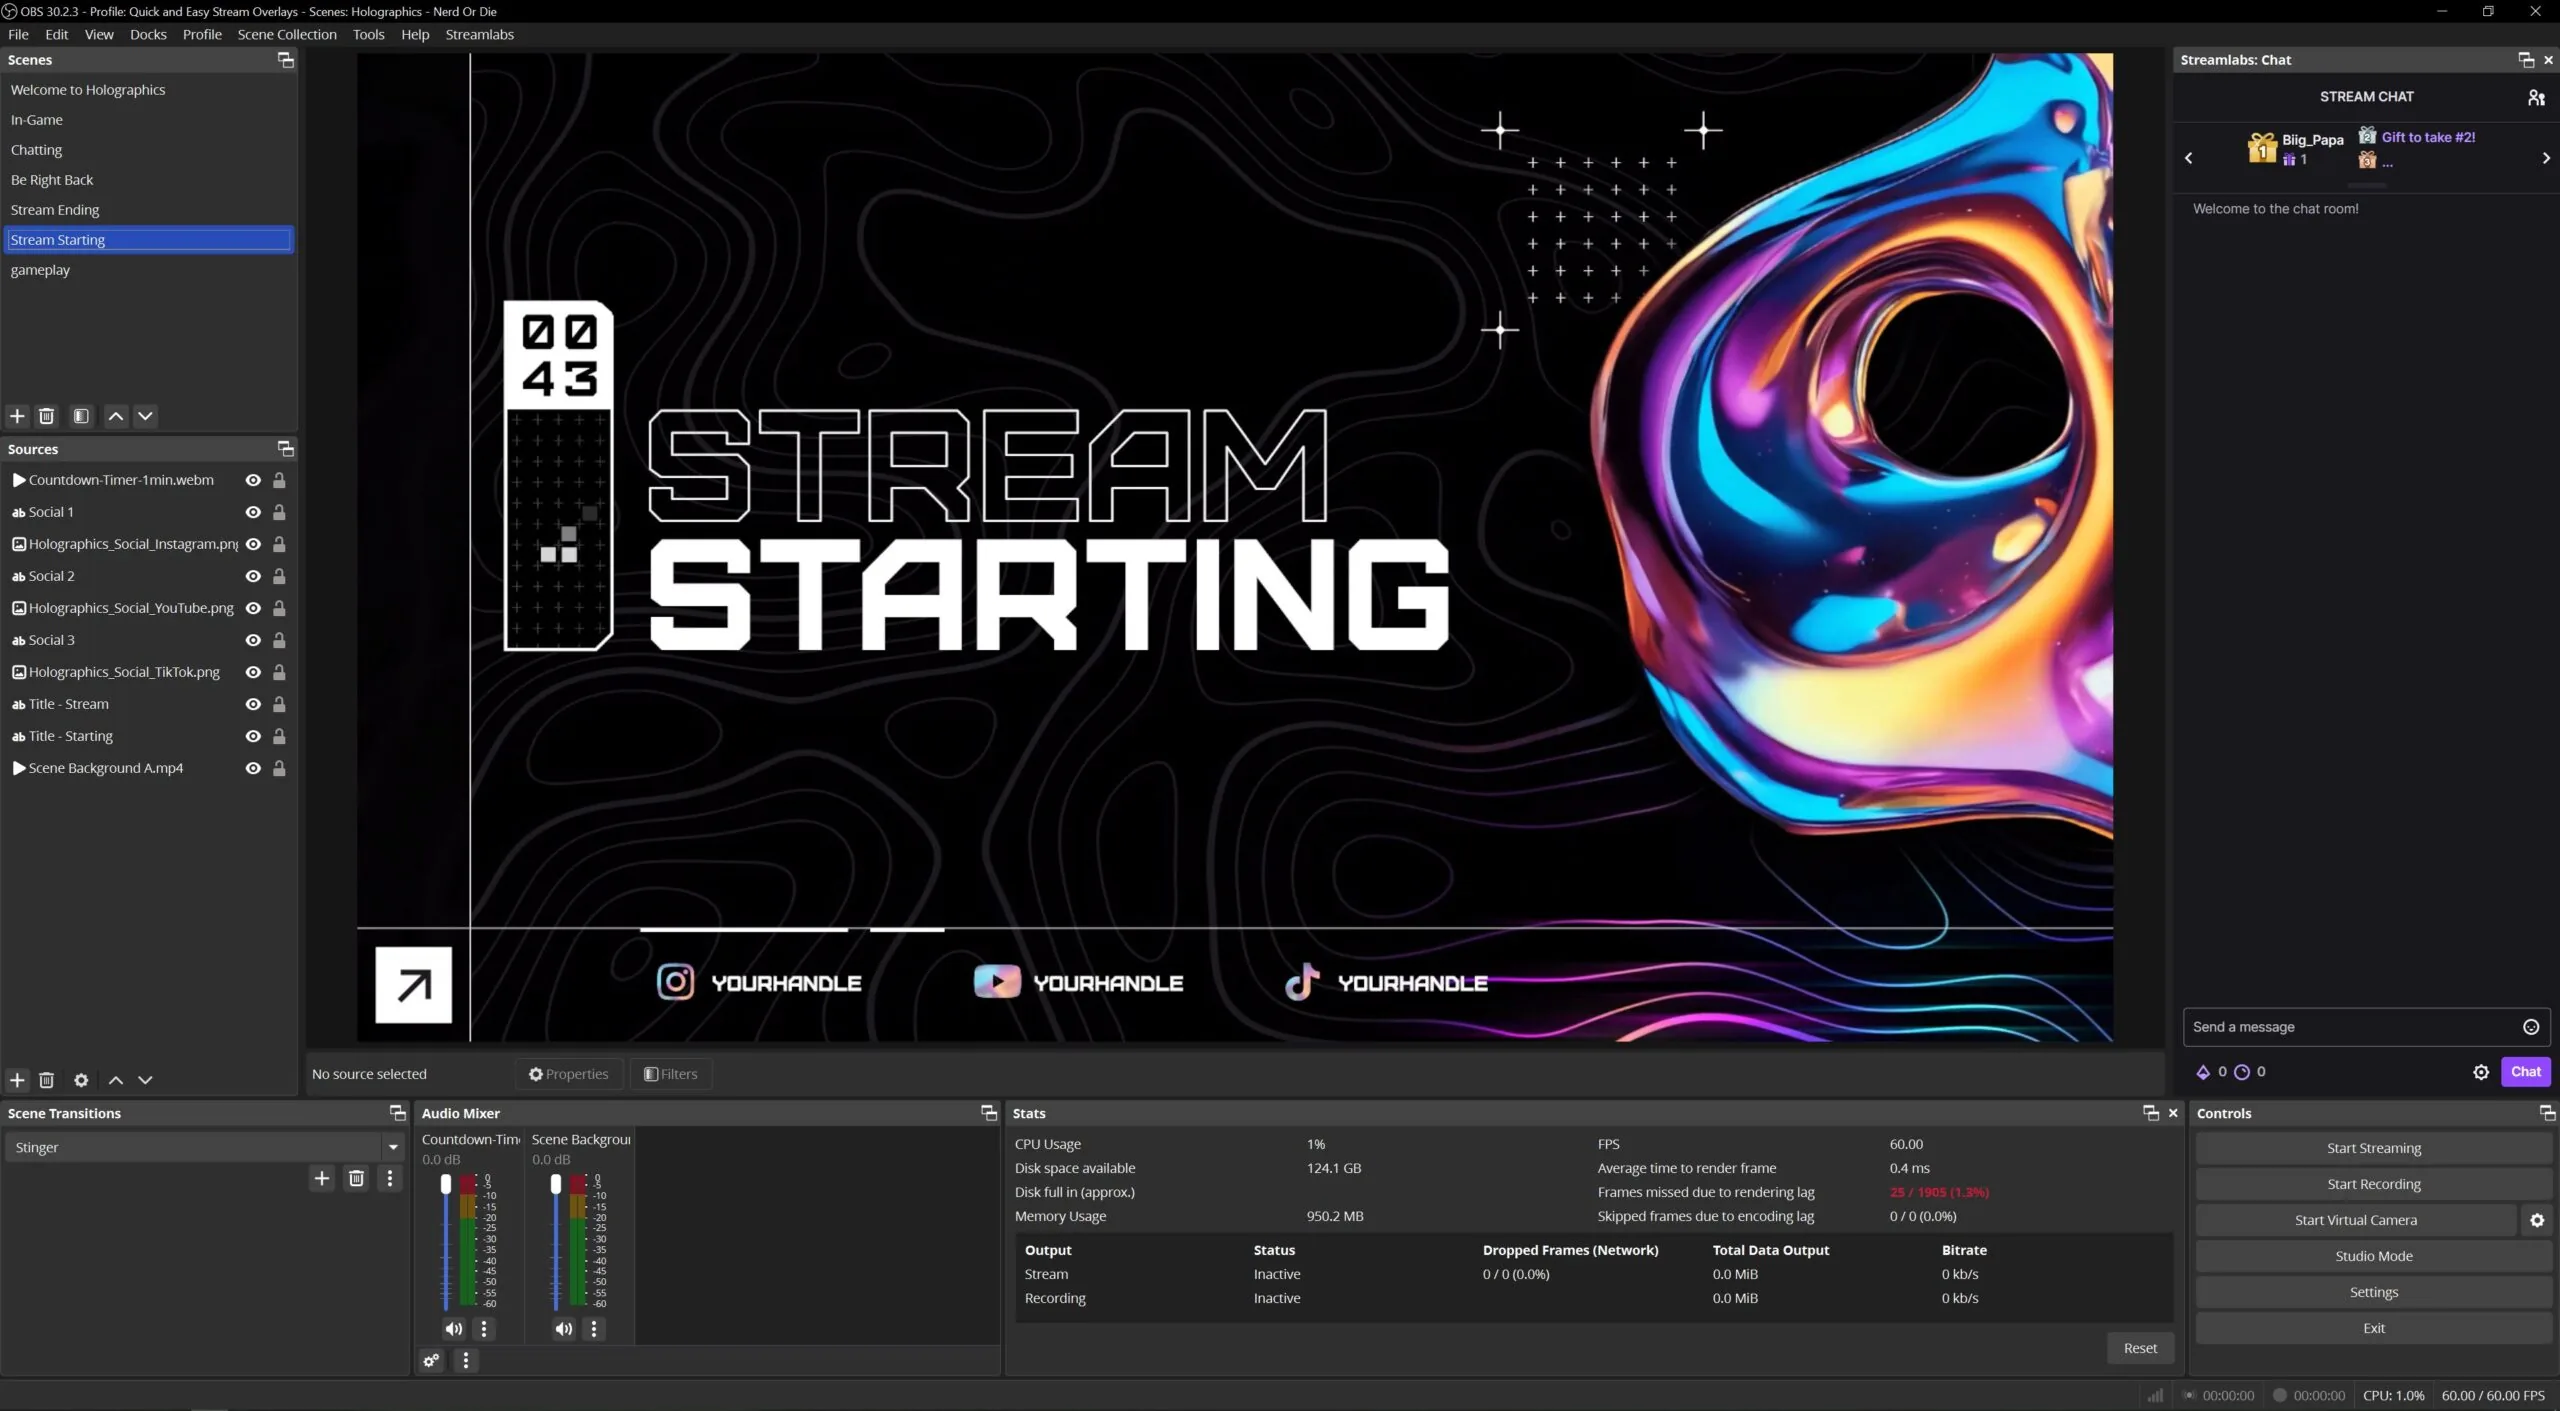Hide the Holographics_Social_Instagram.png source
2560x1411 pixels.
click(253, 544)
